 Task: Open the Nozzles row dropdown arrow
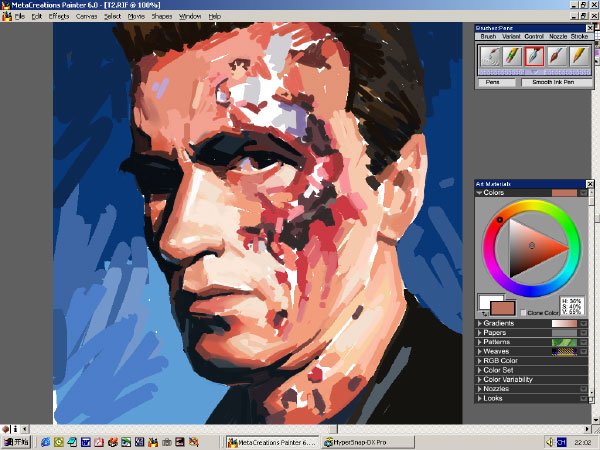pos(583,389)
